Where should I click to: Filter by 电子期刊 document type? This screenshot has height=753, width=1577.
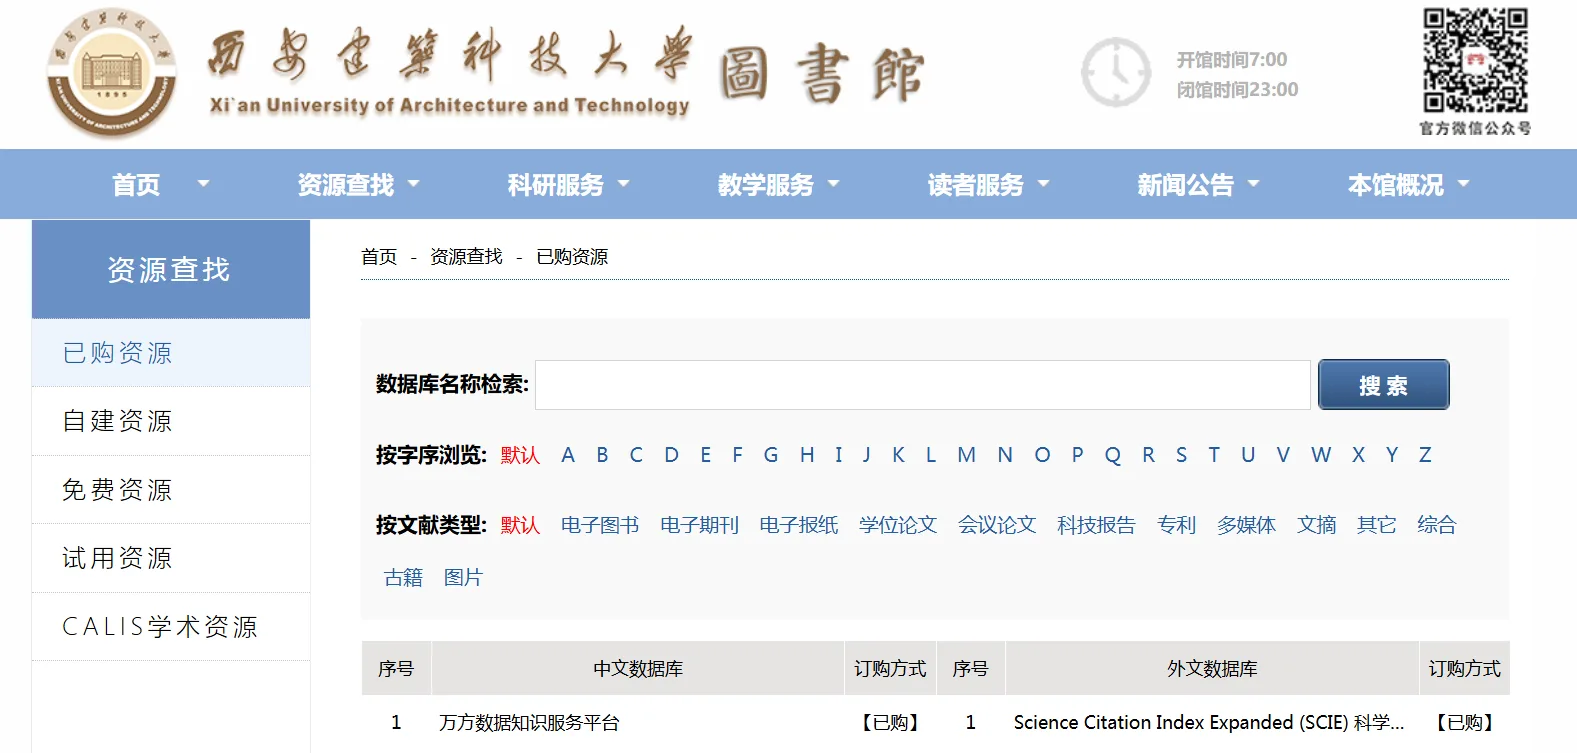pos(699,525)
